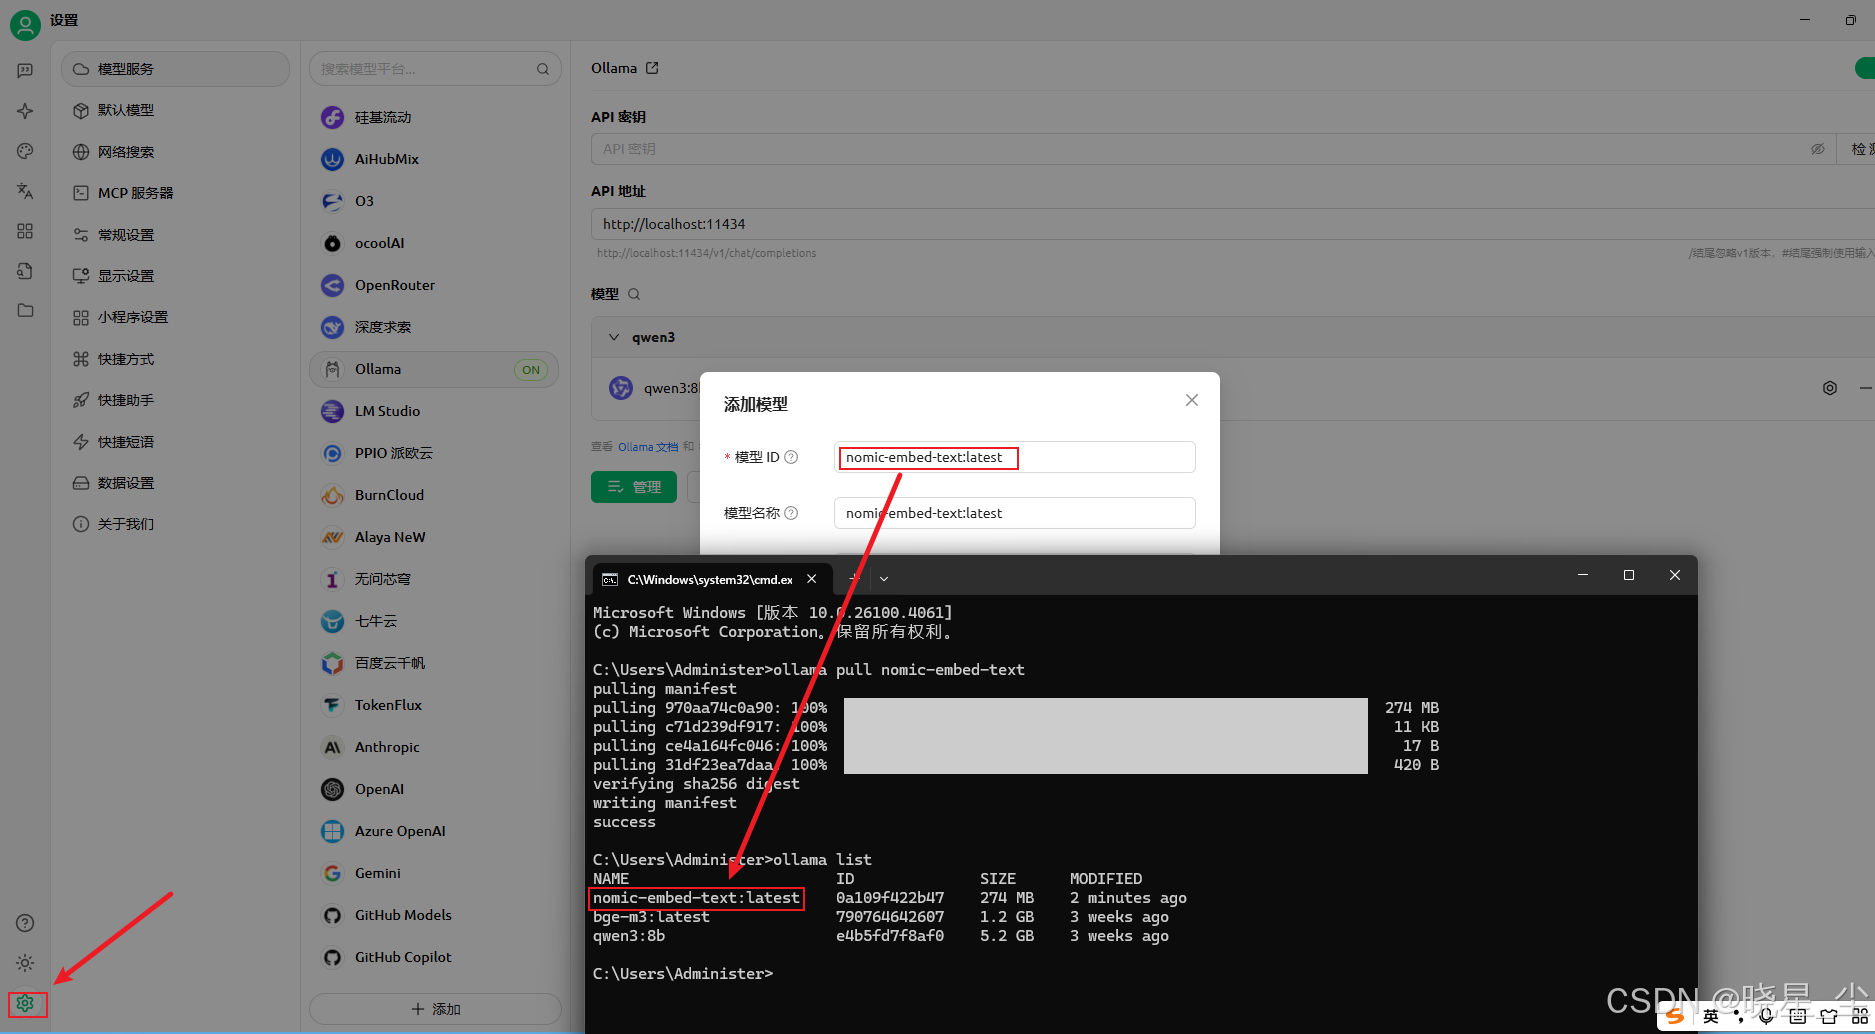Open 数据设置 settings page
1875x1034 pixels.
(x=175, y=483)
